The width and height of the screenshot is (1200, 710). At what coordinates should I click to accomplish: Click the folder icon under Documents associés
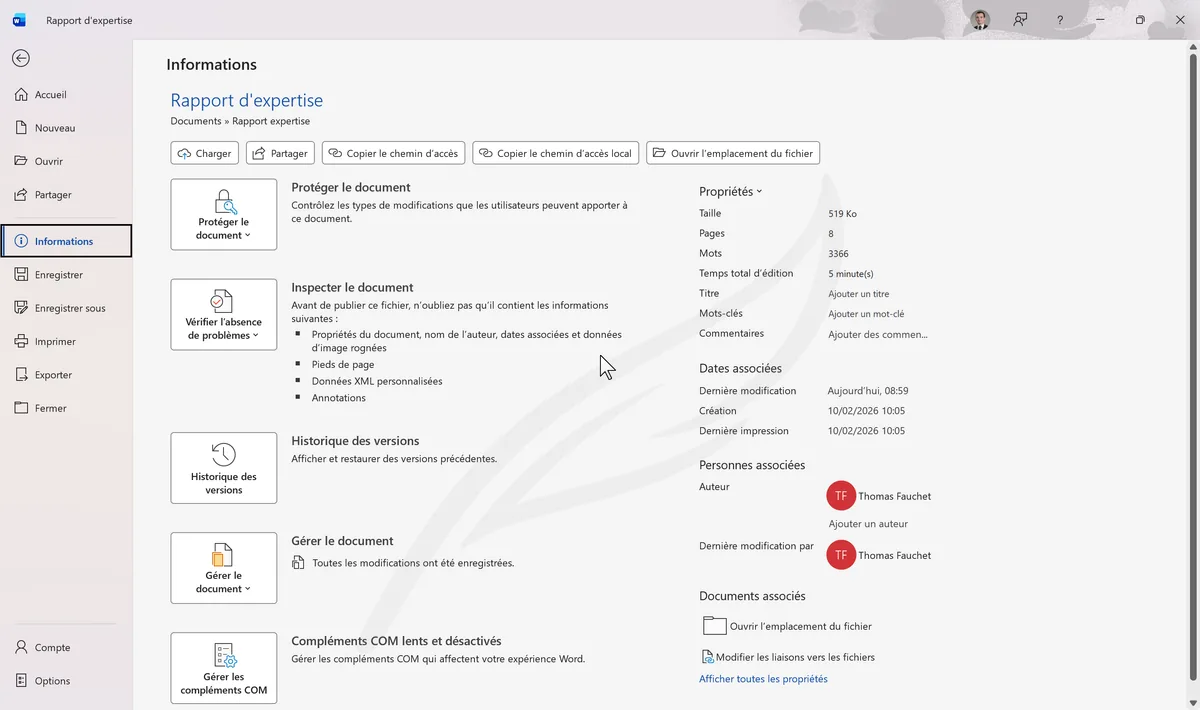tap(714, 626)
